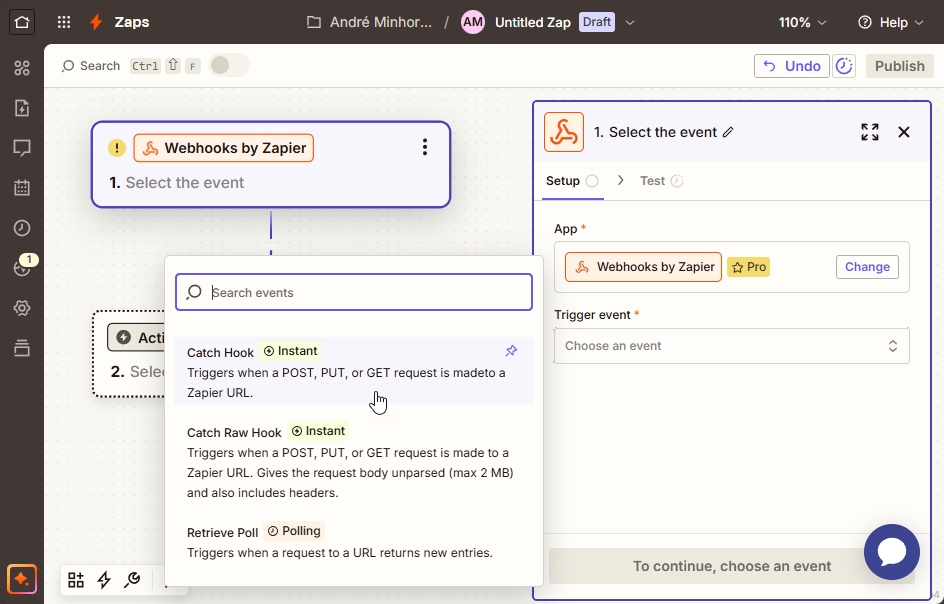The width and height of the screenshot is (944, 604).
Task: Click the Publish button
Action: [x=899, y=66]
